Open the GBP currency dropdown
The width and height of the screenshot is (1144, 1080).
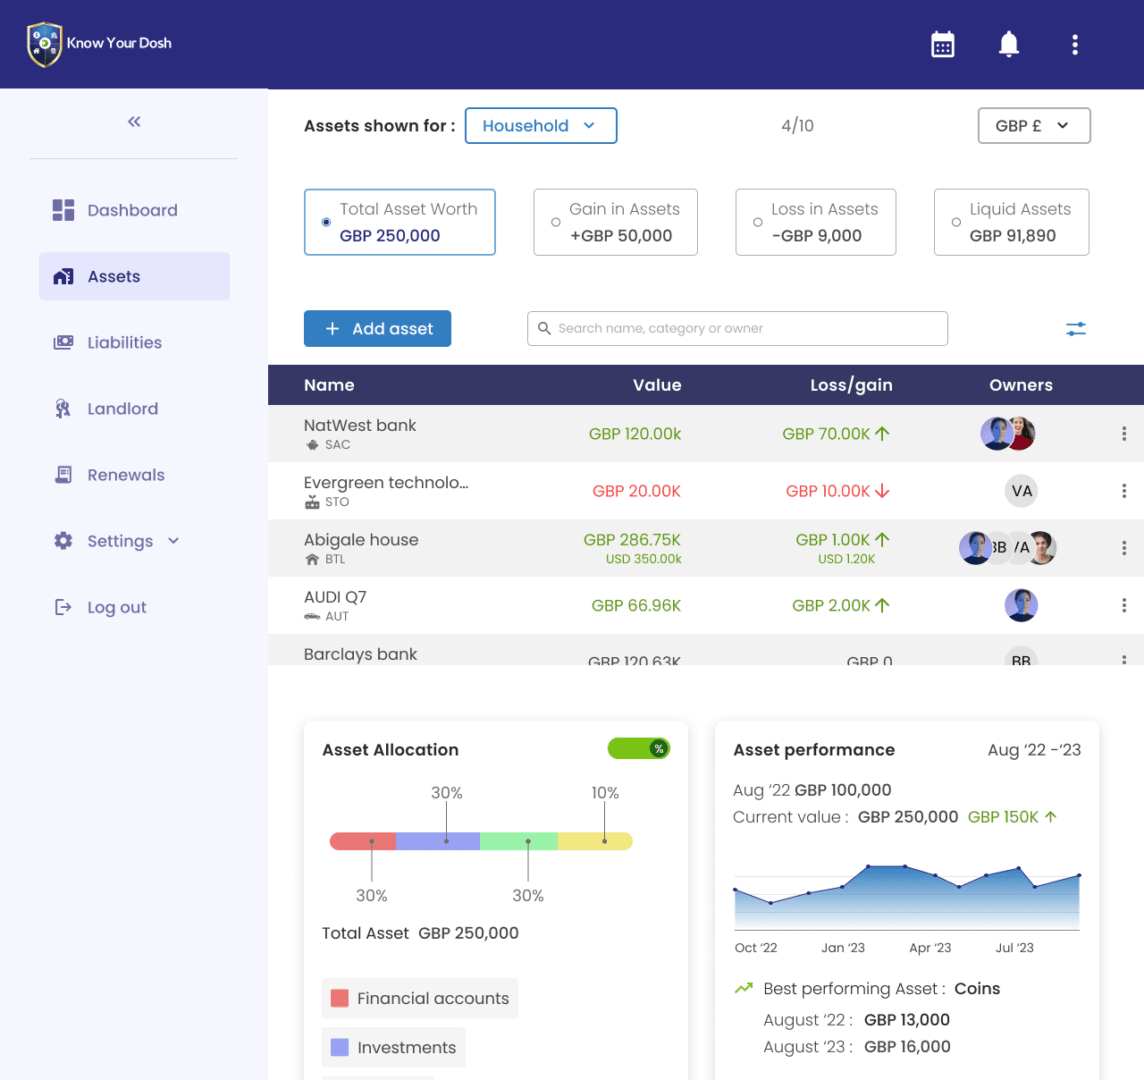(1034, 126)
